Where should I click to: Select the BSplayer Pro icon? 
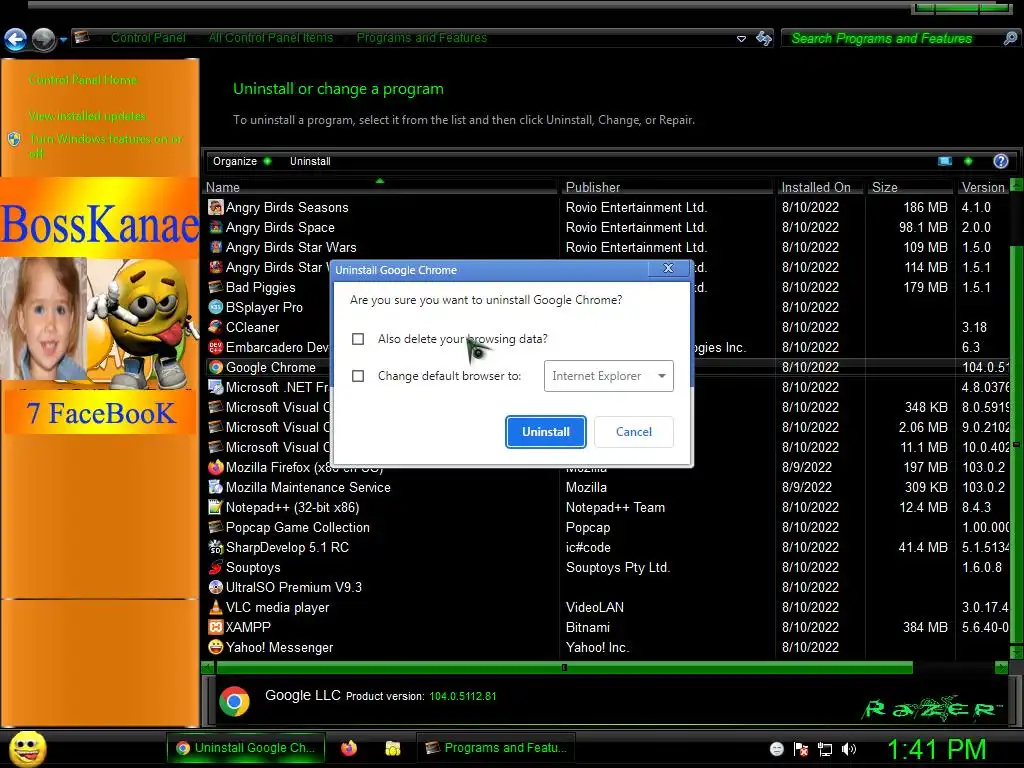tap(216, 308)
